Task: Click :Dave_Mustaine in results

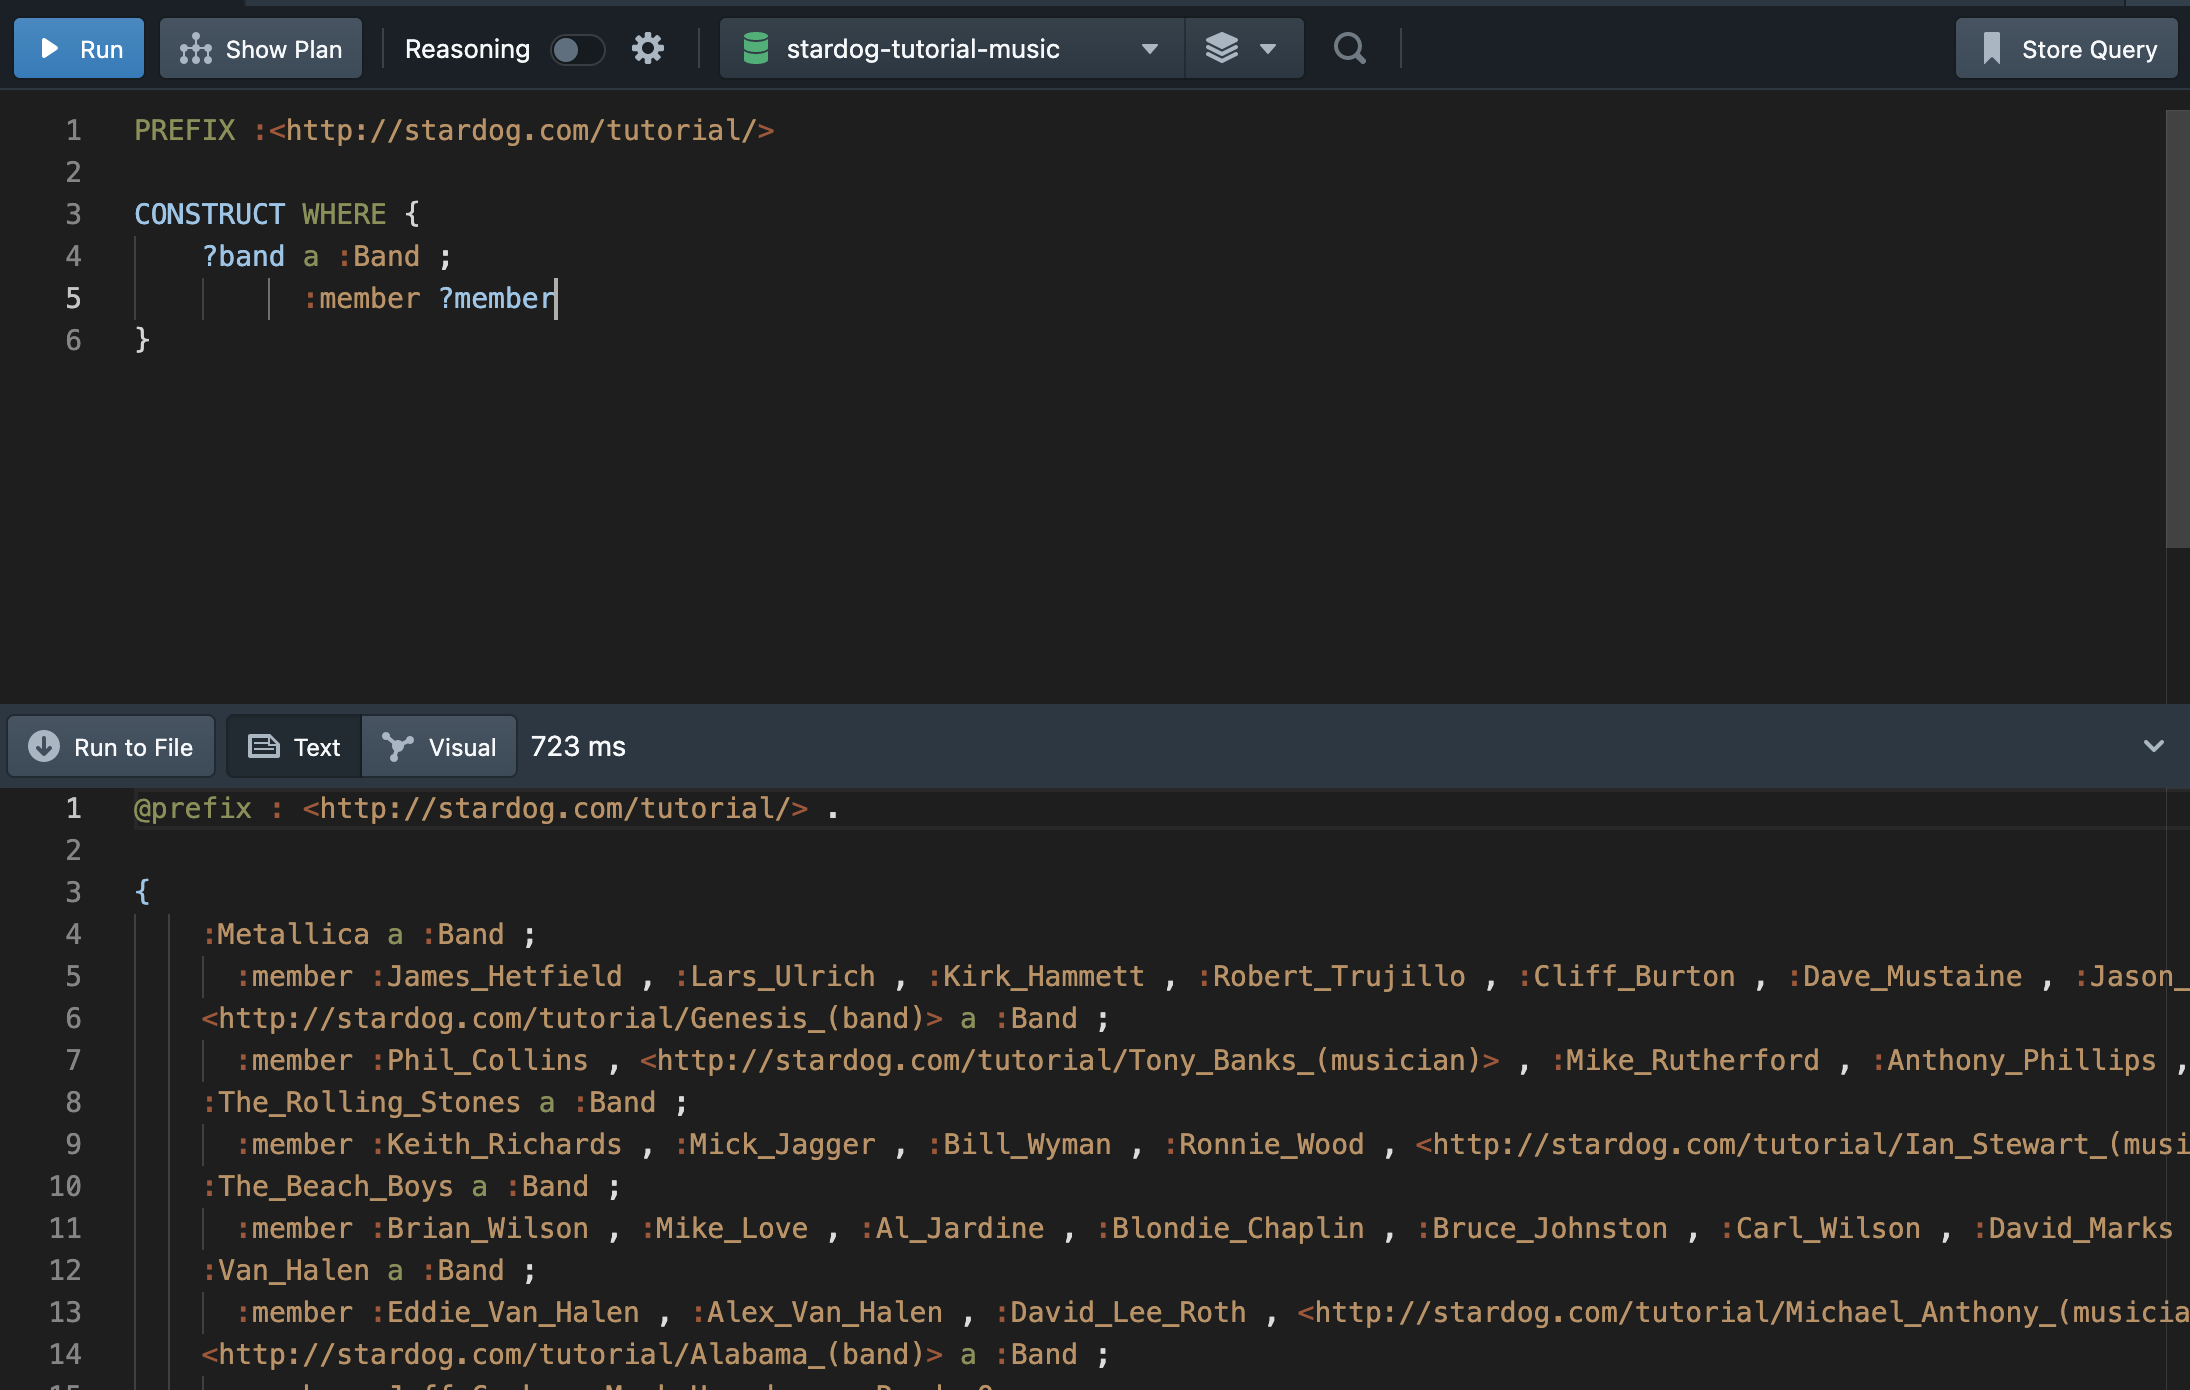Action: pos(1905,976)
